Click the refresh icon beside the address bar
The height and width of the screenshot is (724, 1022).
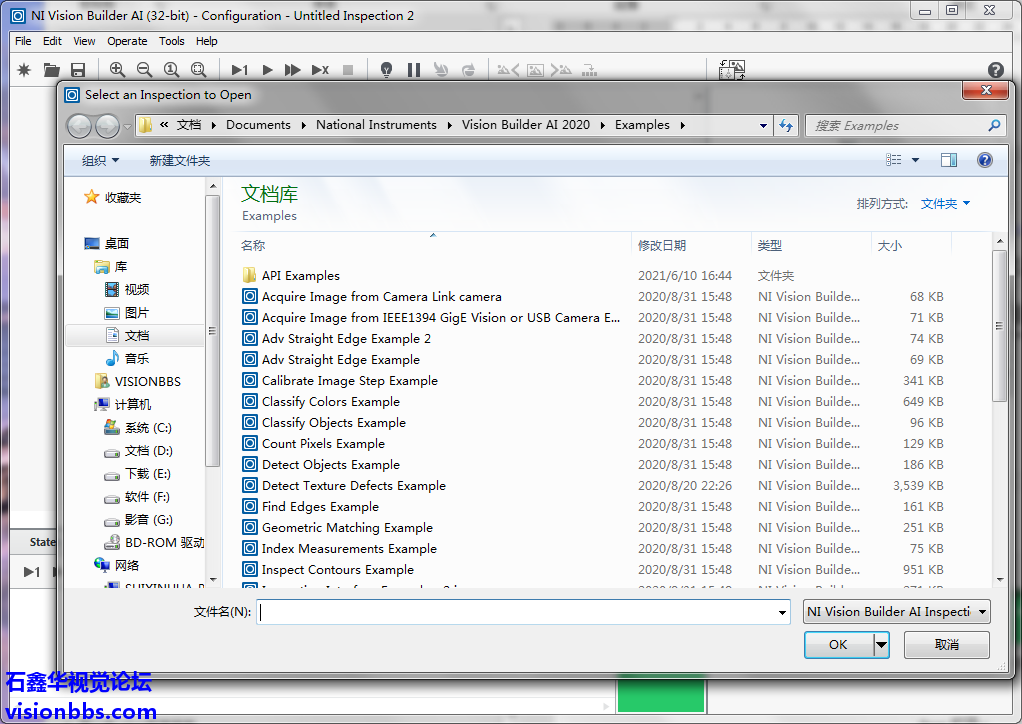click(786, 126)
